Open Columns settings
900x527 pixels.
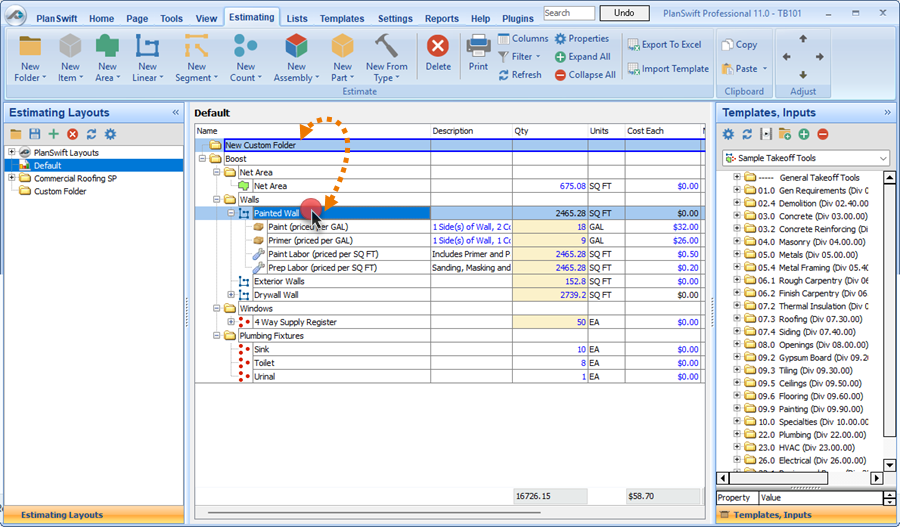pos(523,38)
